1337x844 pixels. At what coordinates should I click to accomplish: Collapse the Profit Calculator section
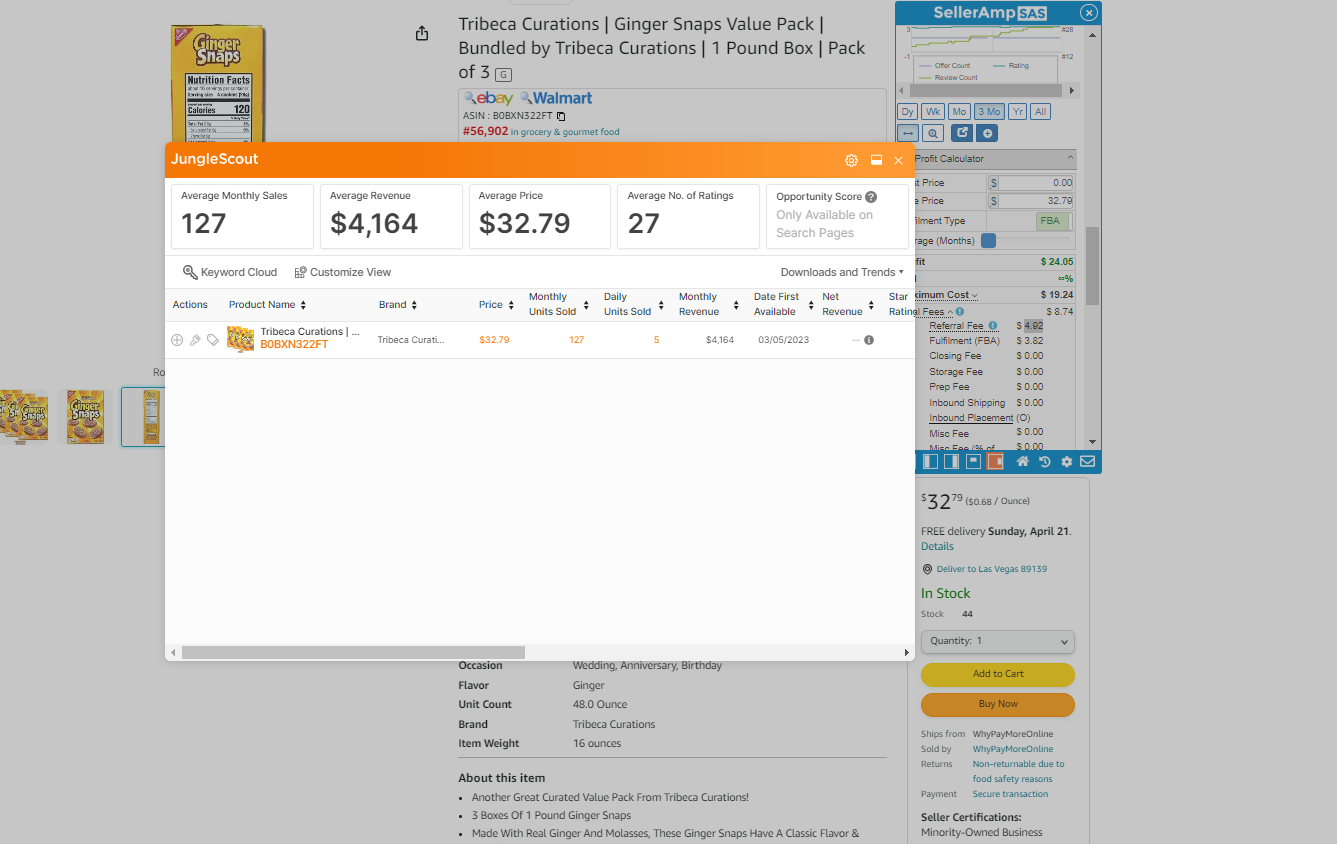pyautogui.click(x=1070, y=158)
